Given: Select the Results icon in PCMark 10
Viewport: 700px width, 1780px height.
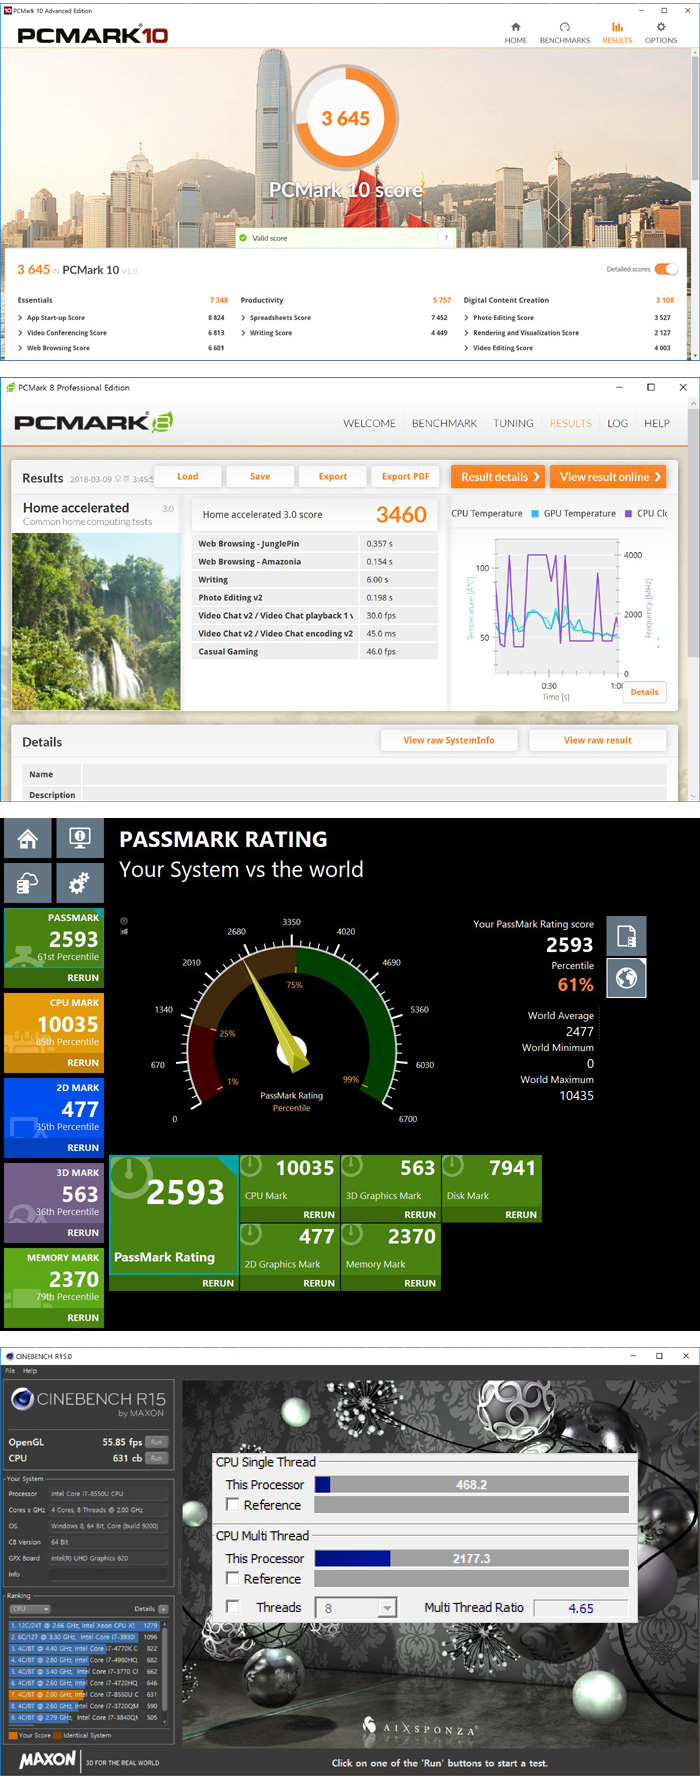Looking at the screenshot, I should (617, 27).
